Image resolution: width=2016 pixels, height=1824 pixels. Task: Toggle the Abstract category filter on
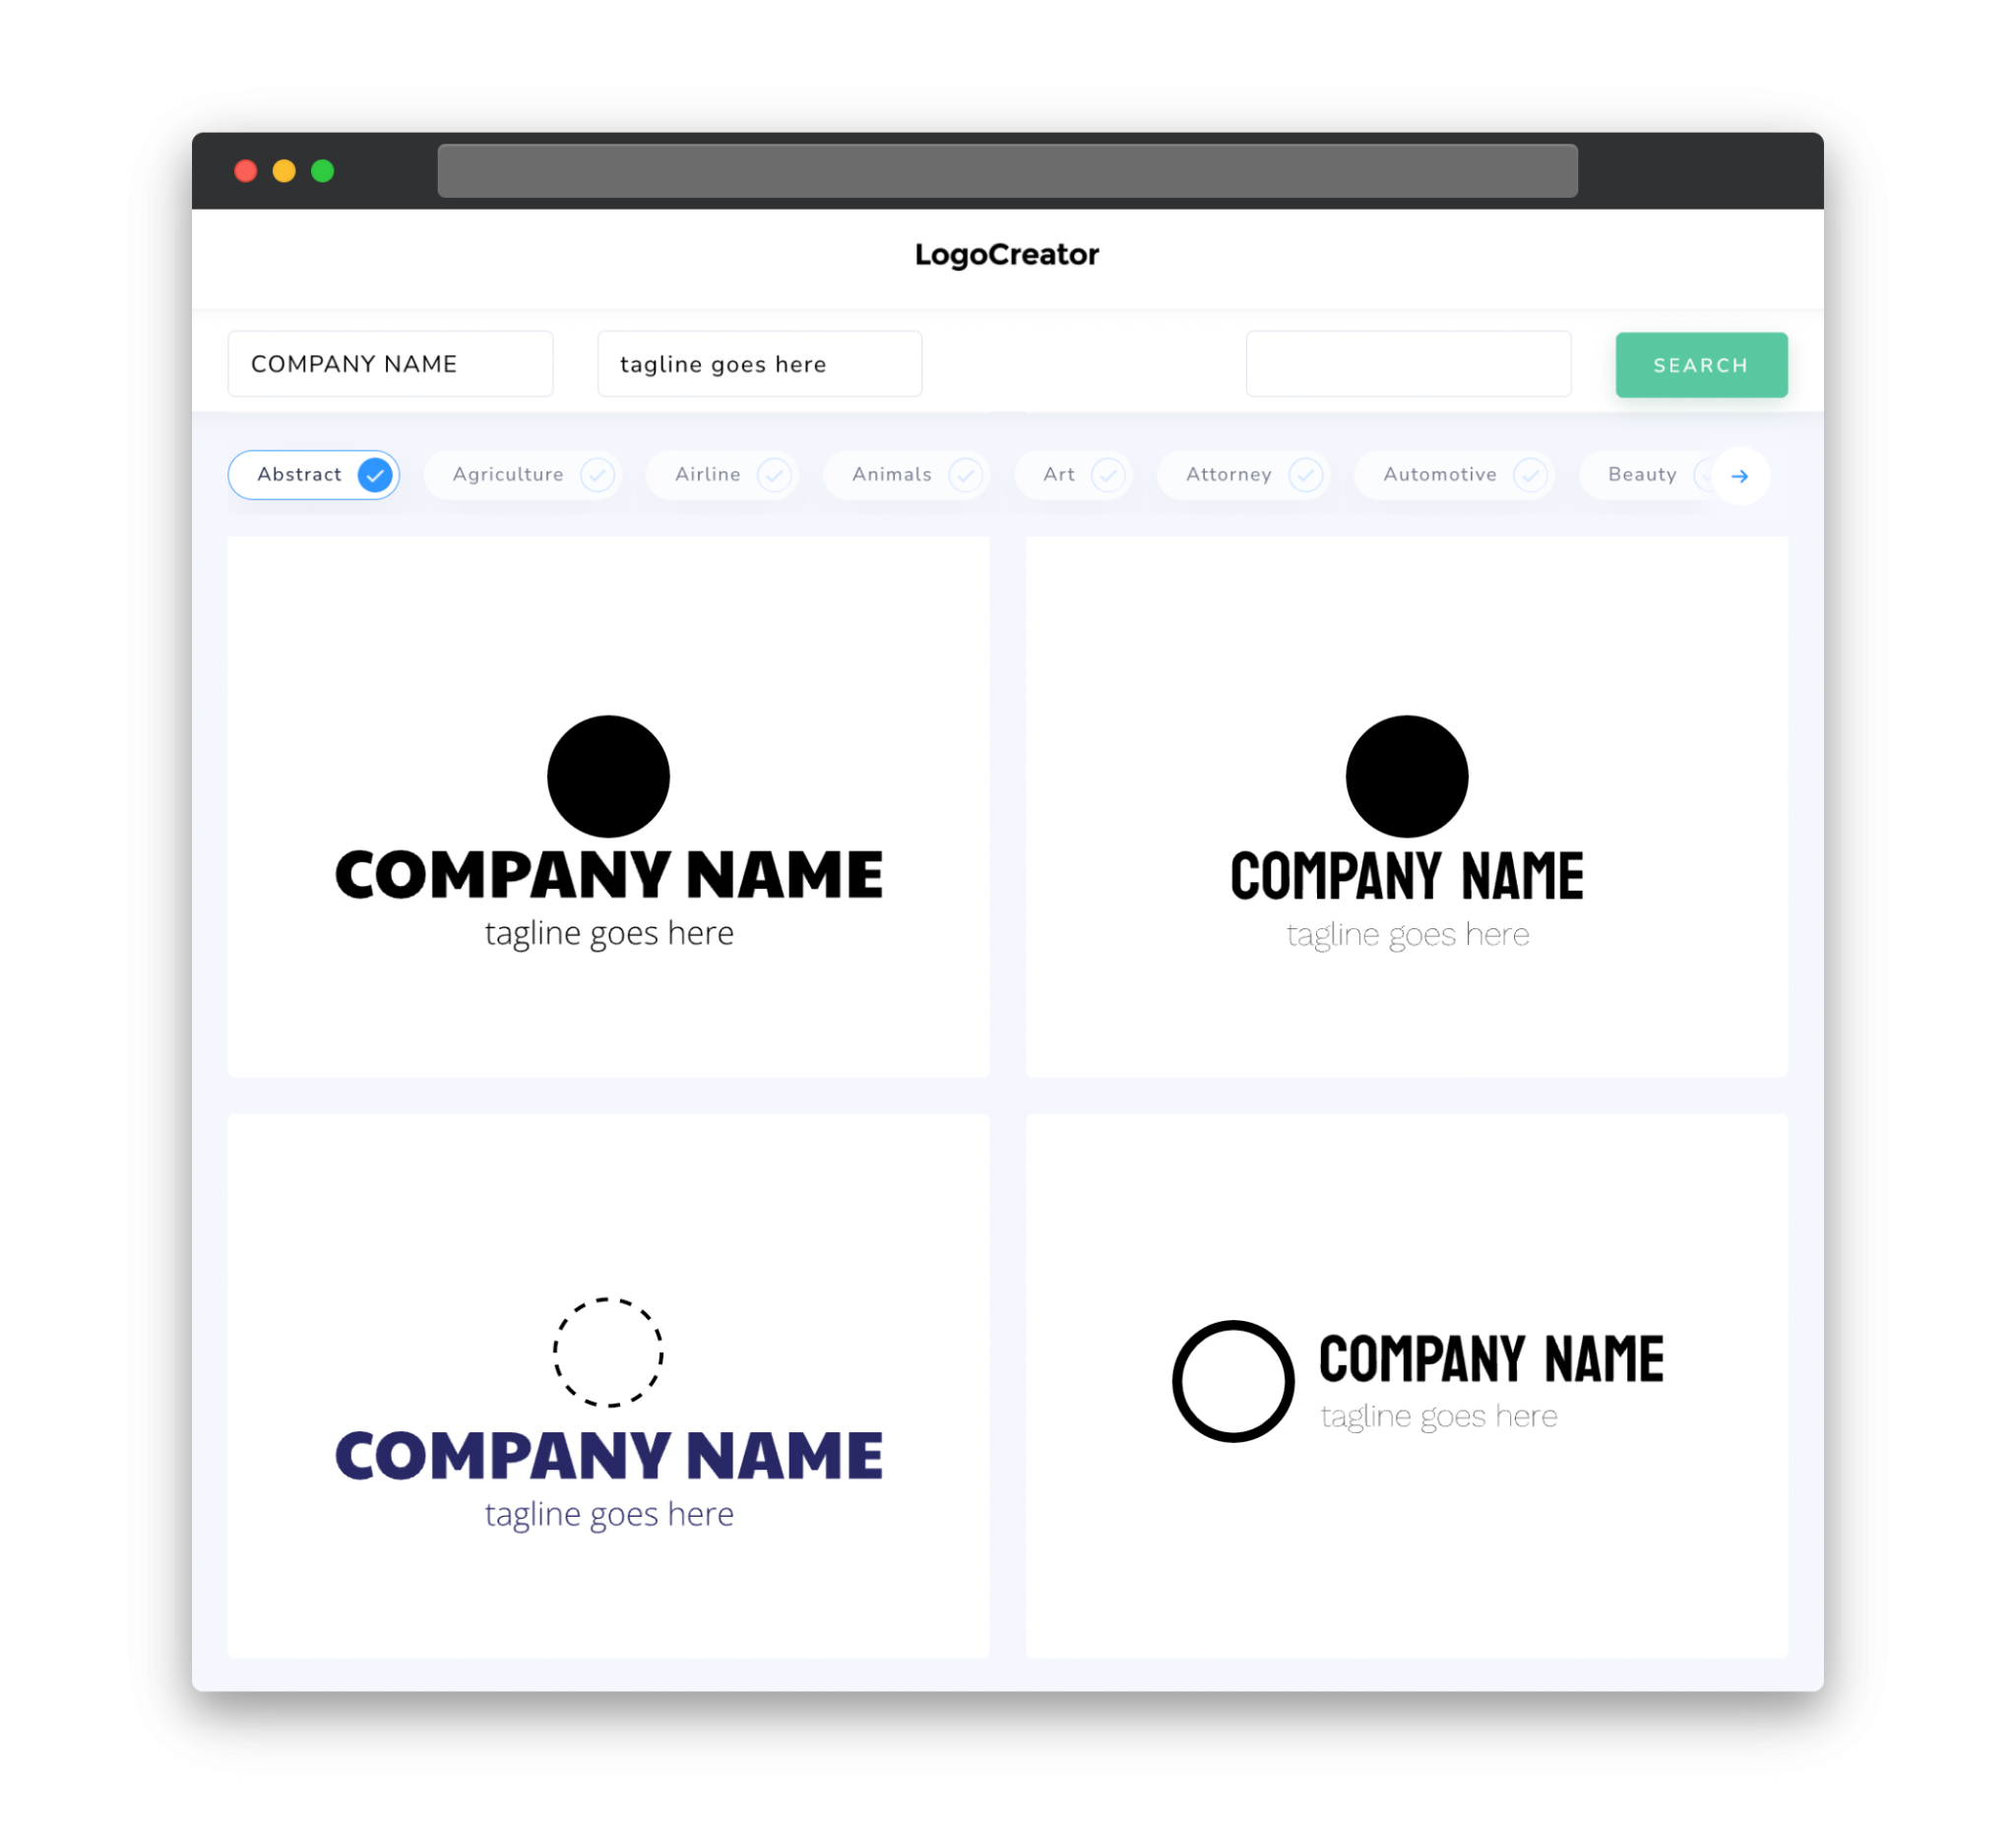pos(314,474)
